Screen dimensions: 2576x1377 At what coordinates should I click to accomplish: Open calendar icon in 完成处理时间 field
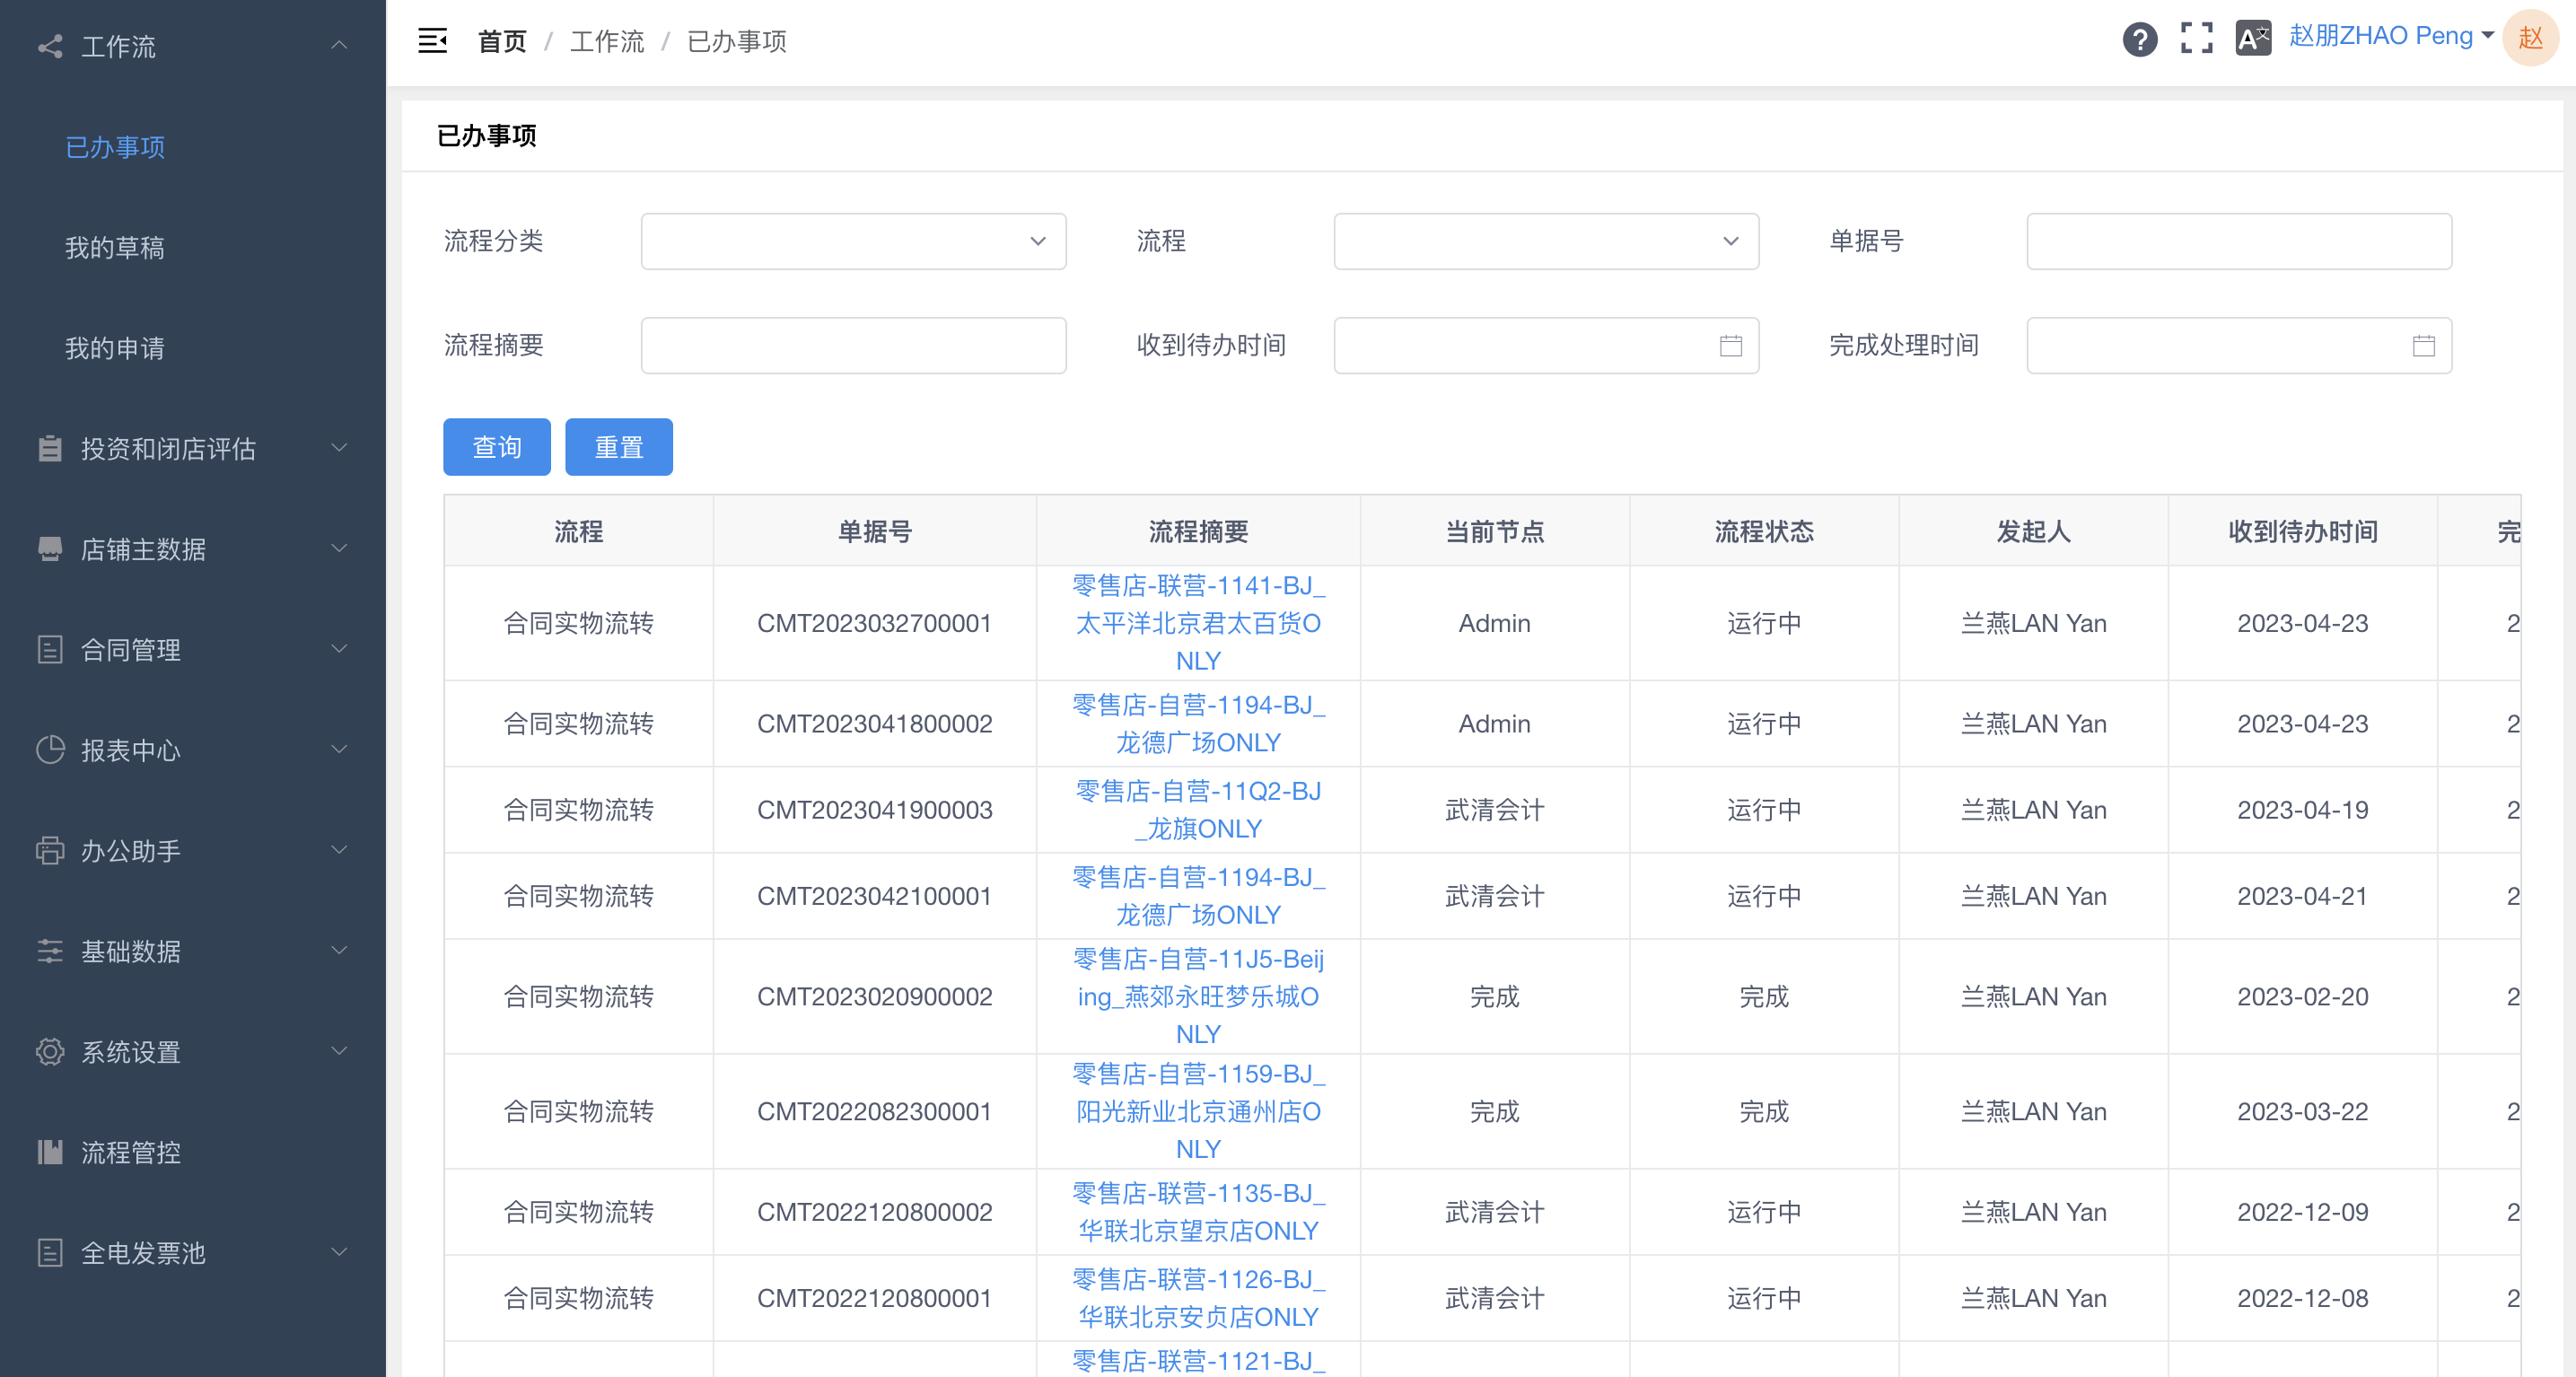[x=2424, y=346]
